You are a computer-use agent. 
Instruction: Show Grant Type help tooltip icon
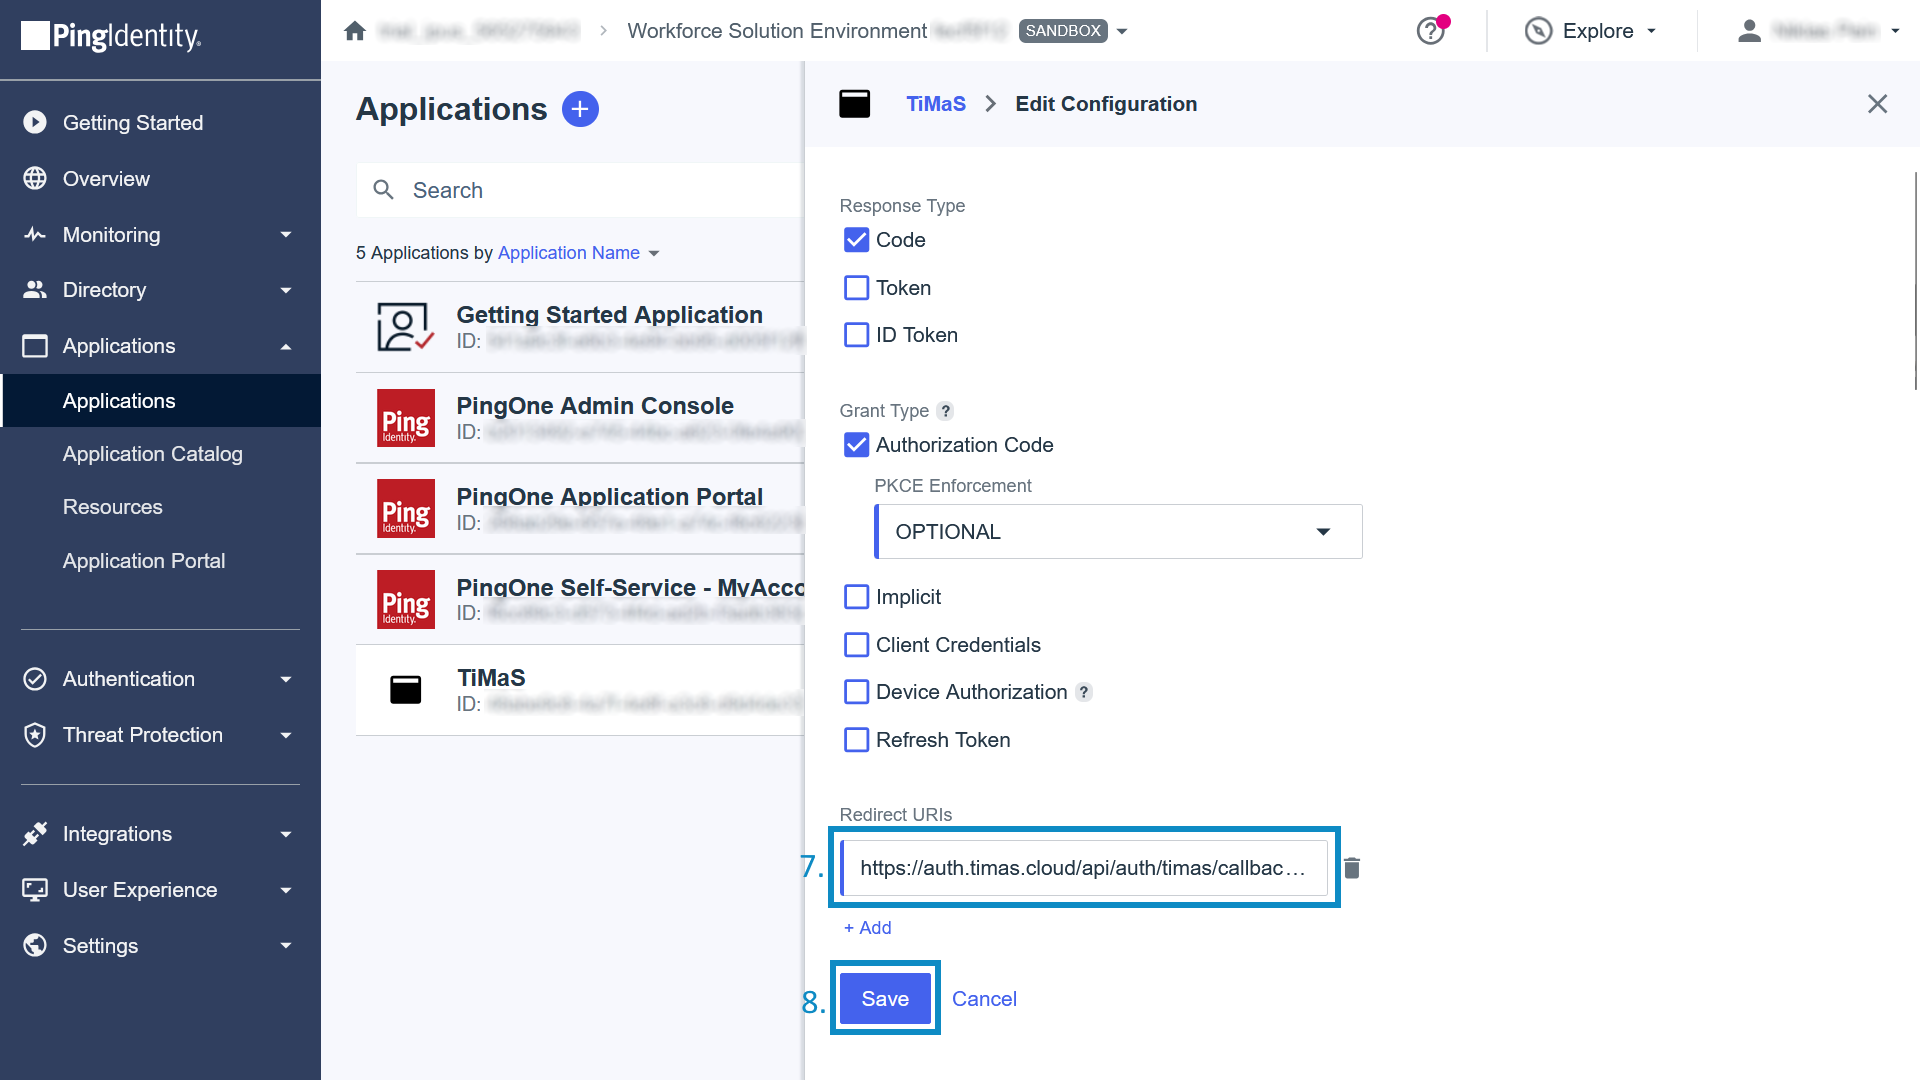click(945, 411)
